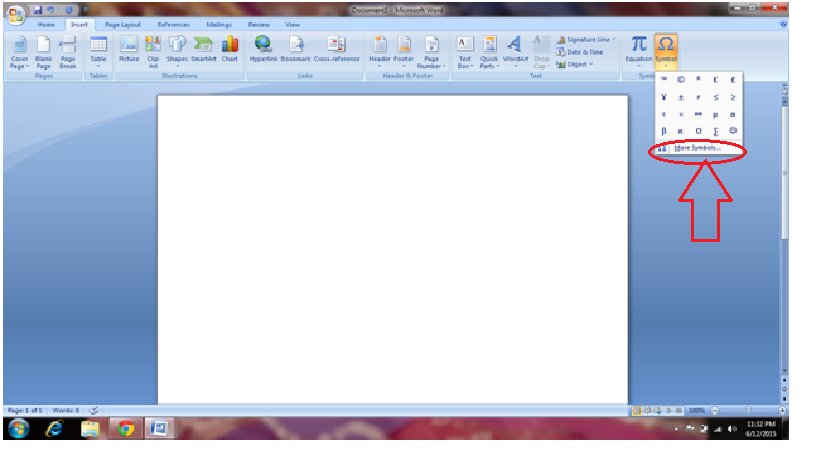Open the Header dropdown
The image size is (819, 460).
pos(380,52)
